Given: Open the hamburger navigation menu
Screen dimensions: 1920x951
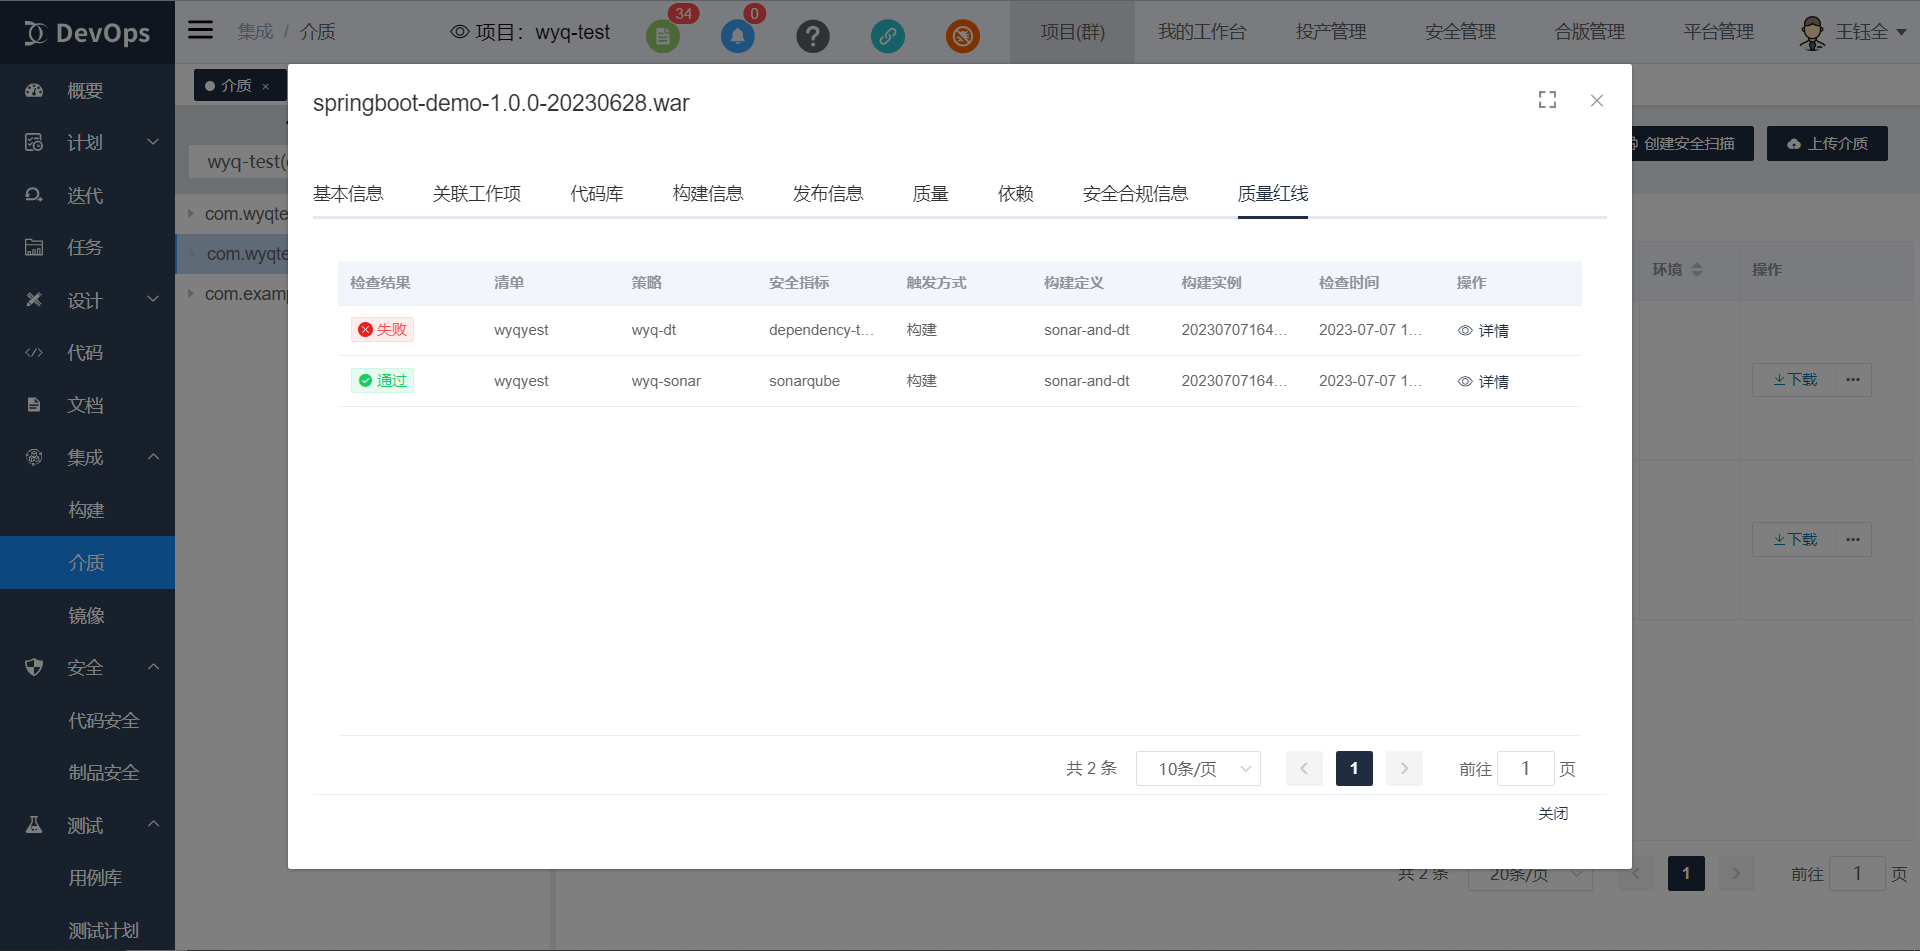Looking at the screenshot, I should coord(200,30).
